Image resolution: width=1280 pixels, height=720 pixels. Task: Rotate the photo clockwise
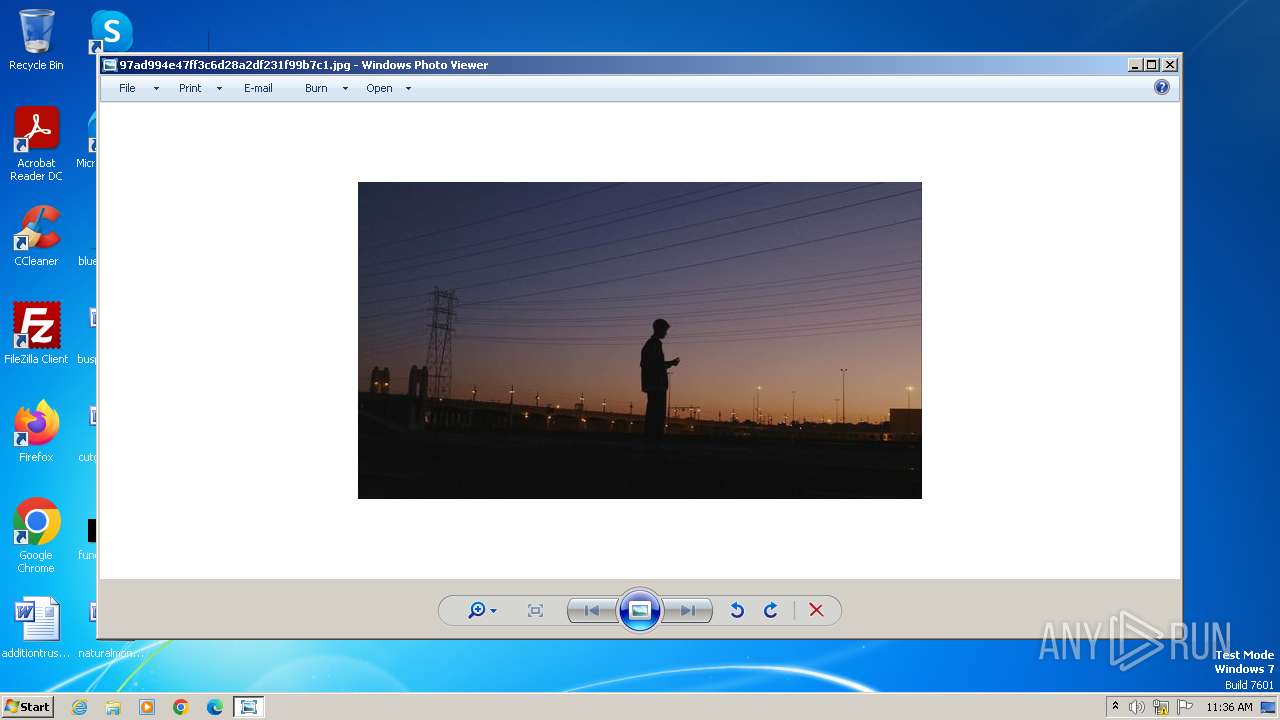click(771, 610)
